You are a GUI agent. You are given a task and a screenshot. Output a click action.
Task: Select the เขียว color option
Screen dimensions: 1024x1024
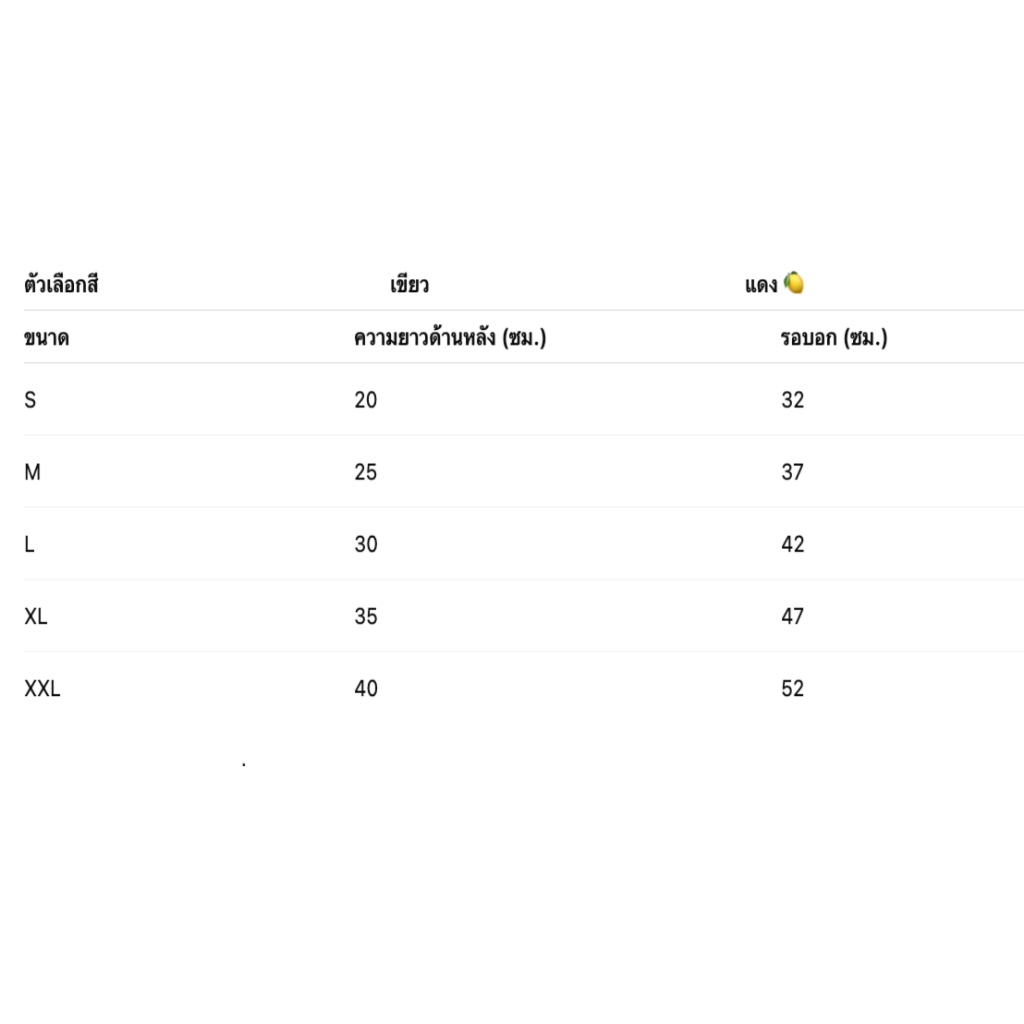tap(409, 285)
